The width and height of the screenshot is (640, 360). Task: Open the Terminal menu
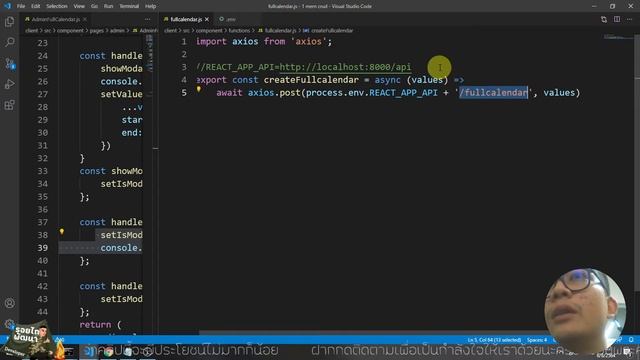129,6
